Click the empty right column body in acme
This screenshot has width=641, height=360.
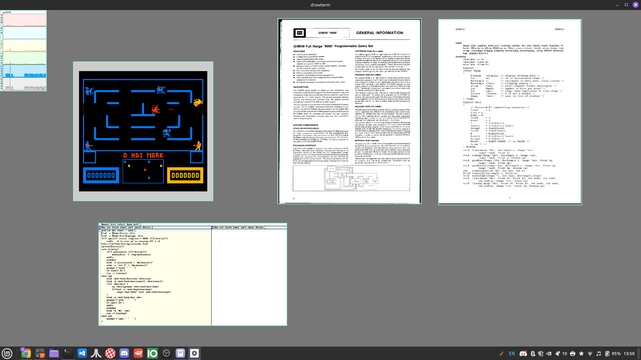[249, 277]
